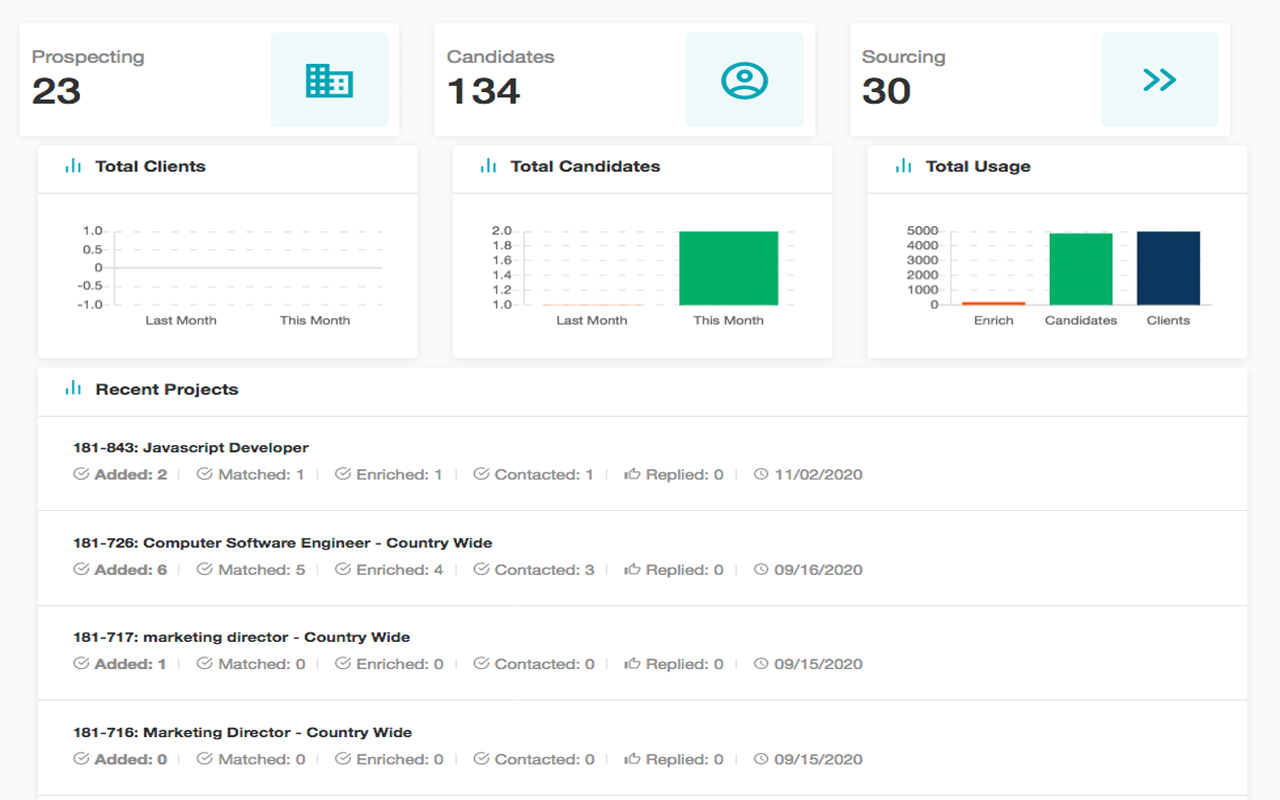This screenshot has width=1280, height=800.
Task: Open the Prospecting 23 summary card
Action: [209, 80]
